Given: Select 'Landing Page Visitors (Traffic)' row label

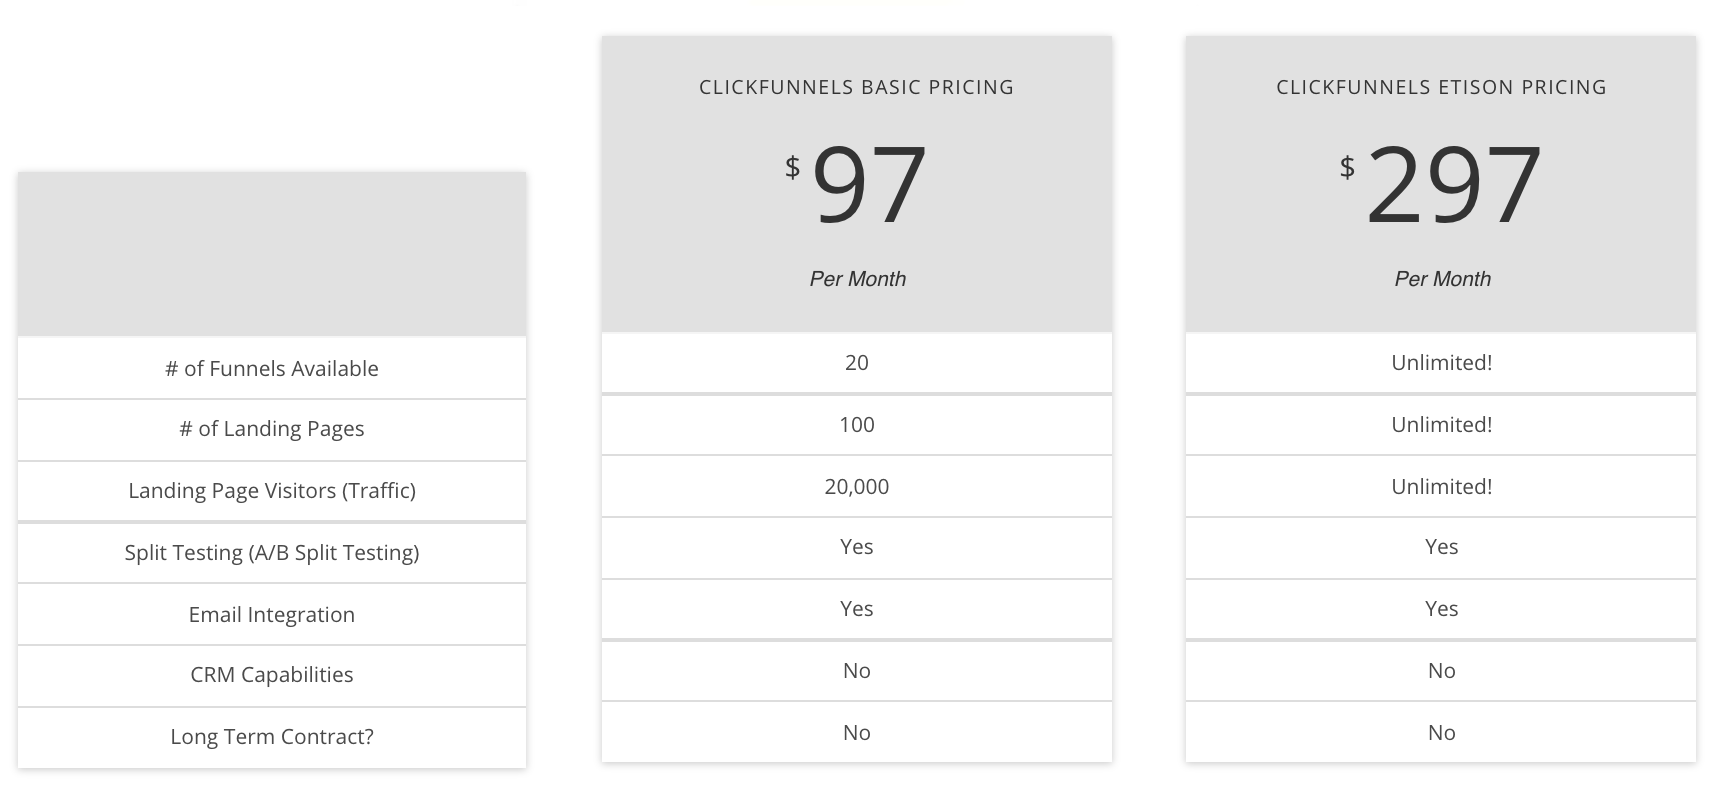Looking at the screenshot, I should pyautogui.click(x=272, y=491).
